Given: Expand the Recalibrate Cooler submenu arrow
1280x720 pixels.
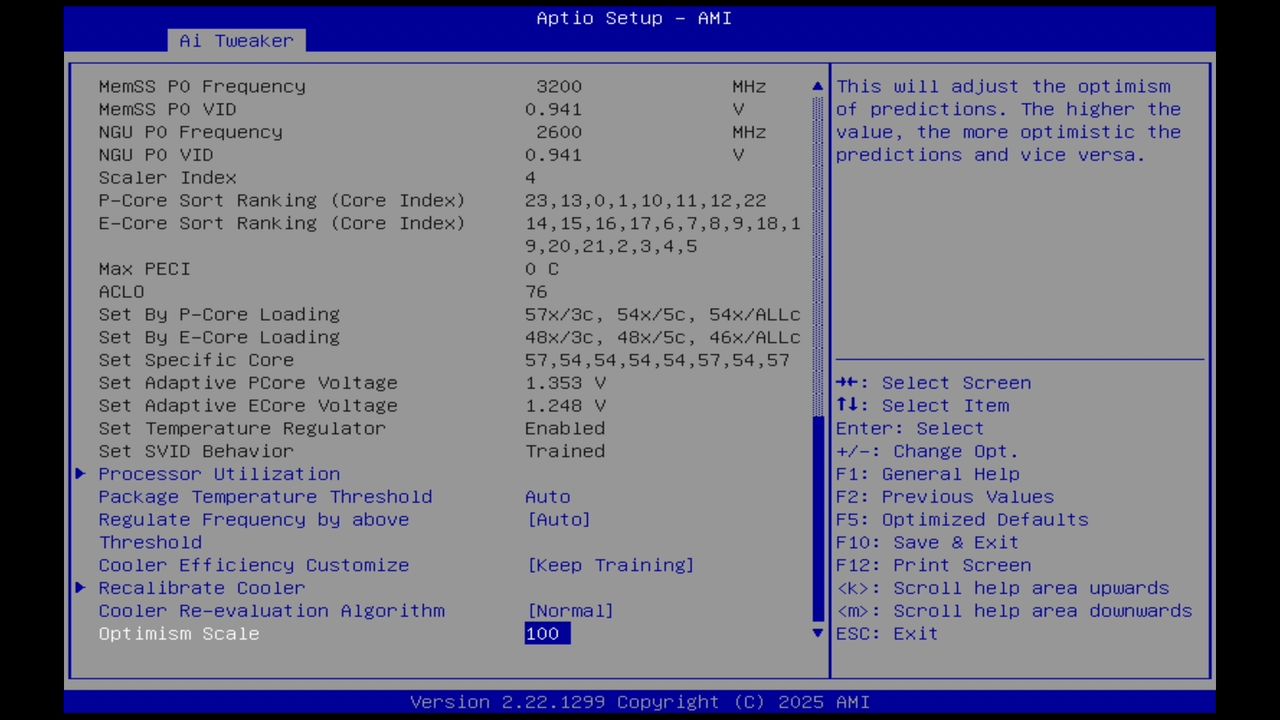Looking at the screenshot, I should (x=80, y=588).
